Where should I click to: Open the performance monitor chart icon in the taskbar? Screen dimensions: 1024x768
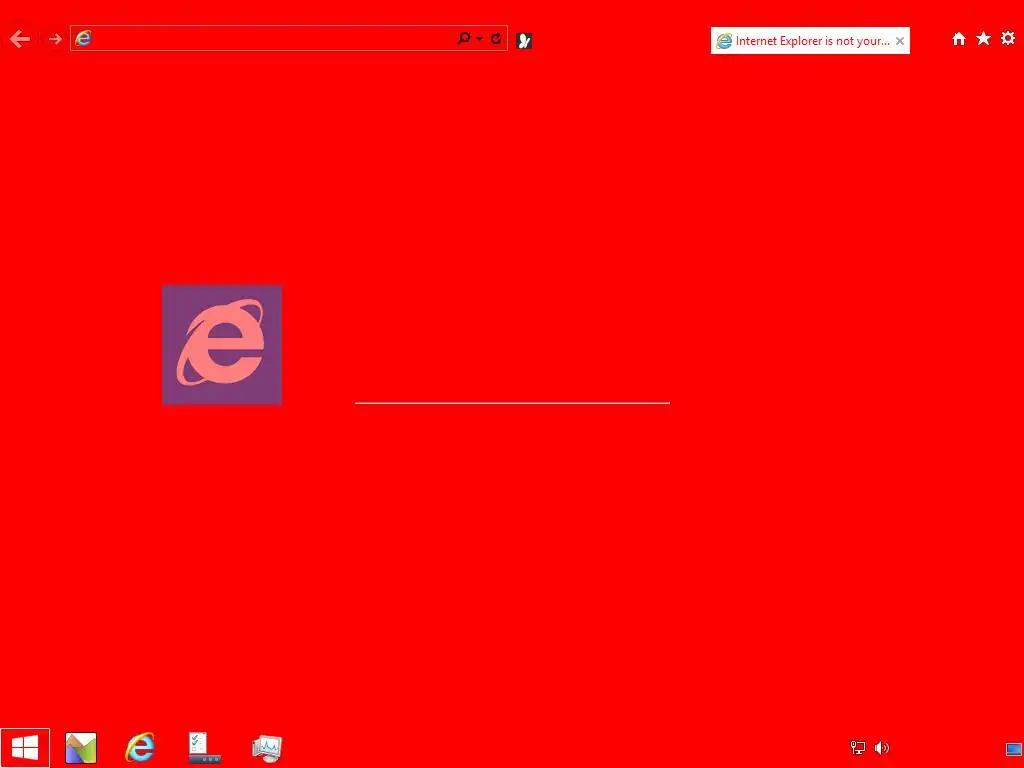click(x=267, y=748)
